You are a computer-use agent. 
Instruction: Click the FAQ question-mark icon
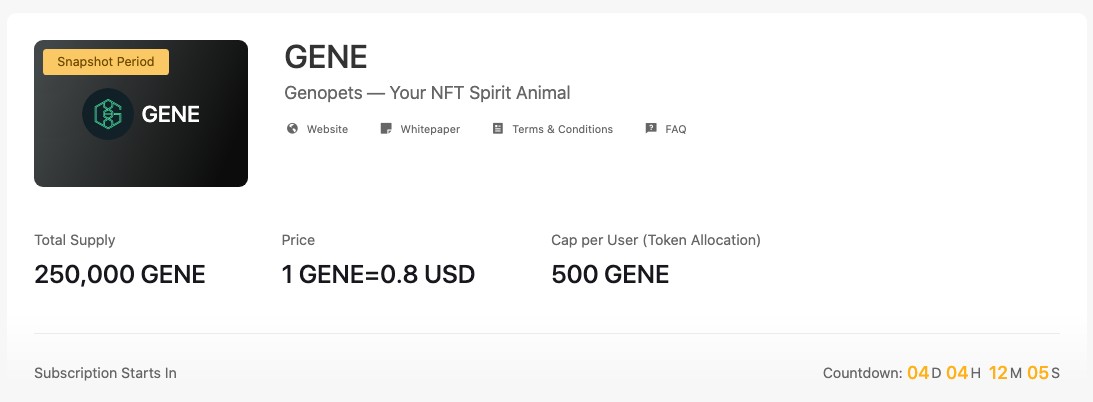point(651,128)
